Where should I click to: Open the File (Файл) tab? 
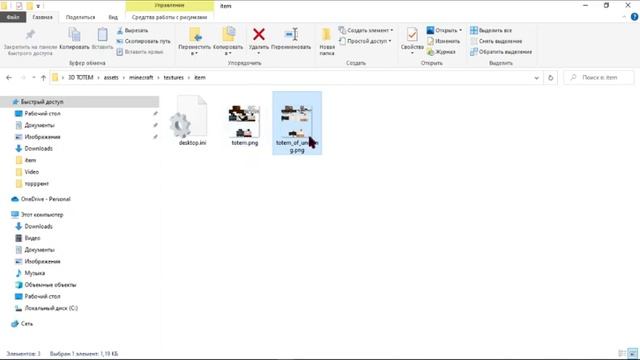click(13, 17)
